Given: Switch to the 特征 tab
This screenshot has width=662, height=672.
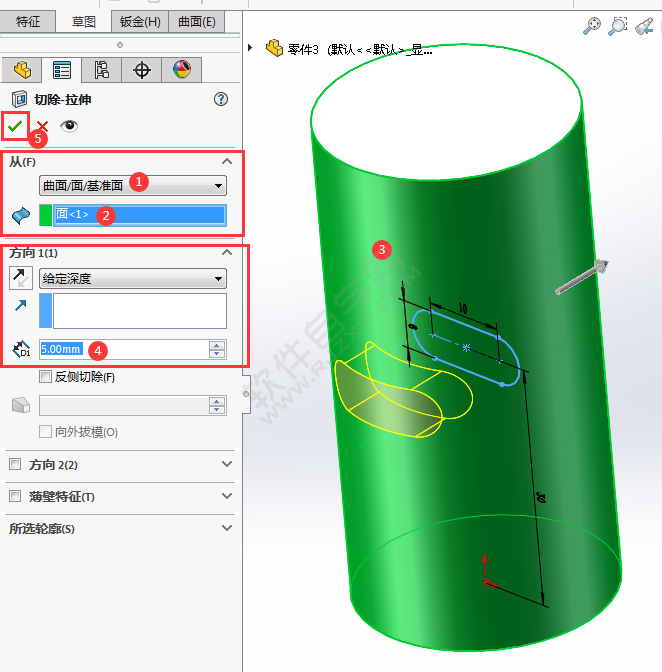Looking at the screenshot, I should click(x=28, y=21).
